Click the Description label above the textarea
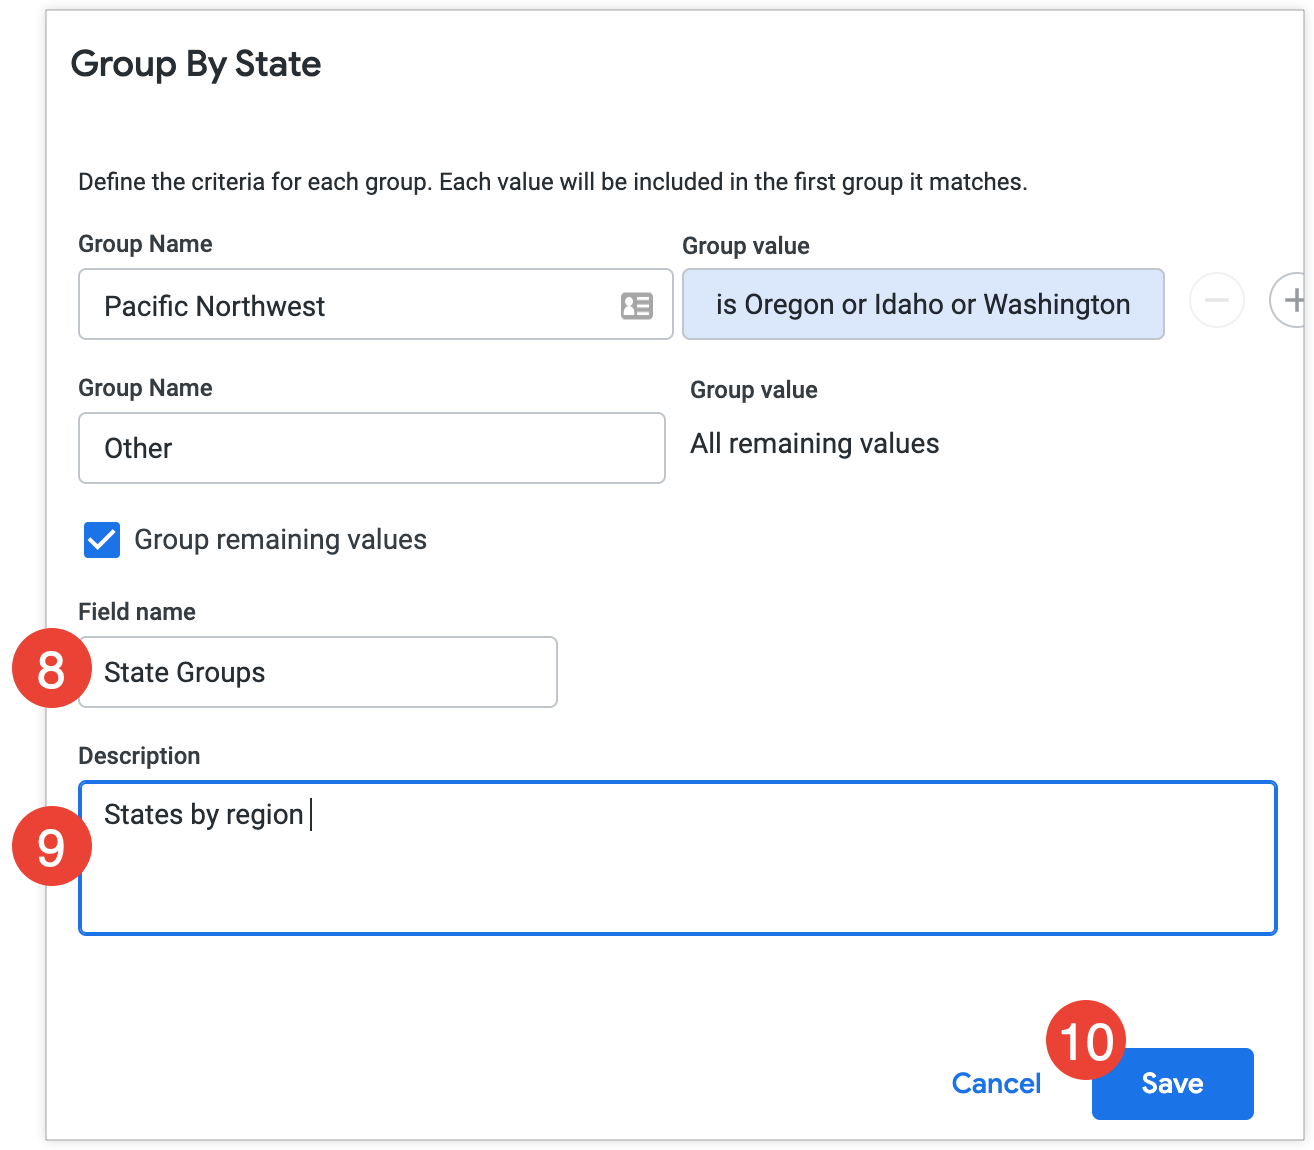1314x1150 pixels. pos(139,755)
